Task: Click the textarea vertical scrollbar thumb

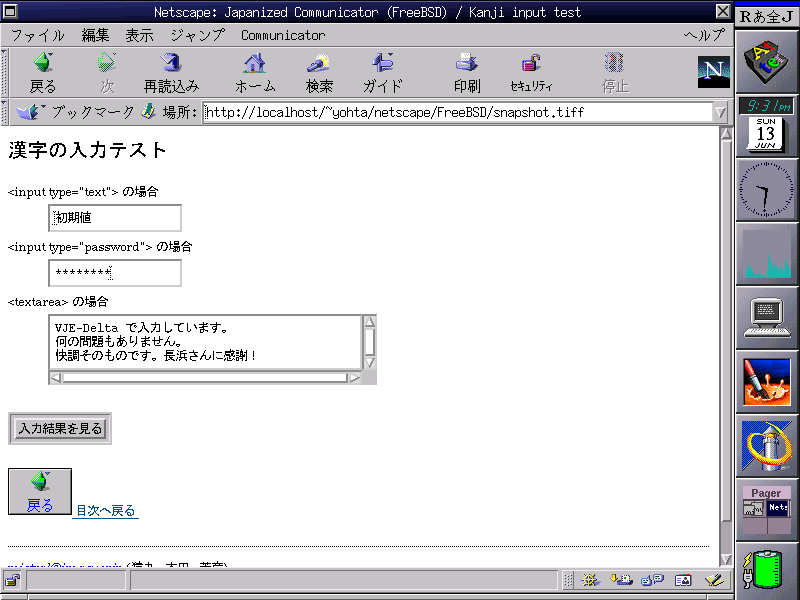Action: 370,342
